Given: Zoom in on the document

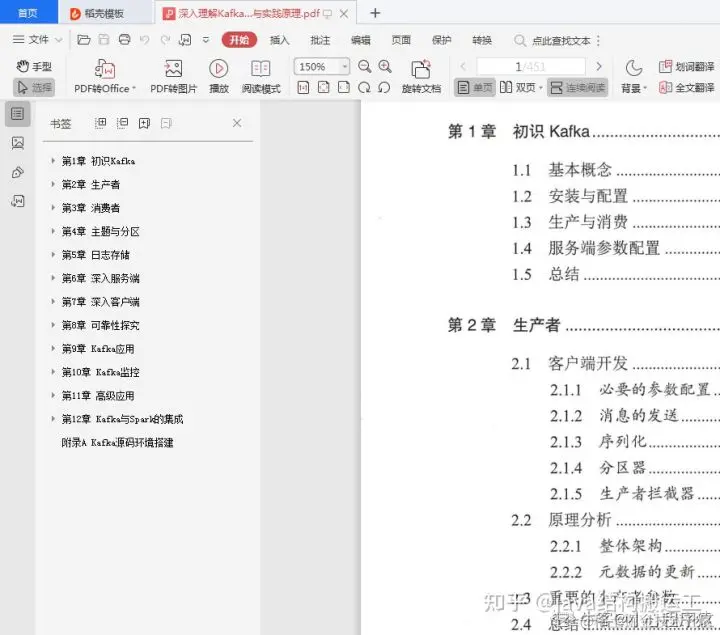Looking at the screenshot, I should [385, 67].
